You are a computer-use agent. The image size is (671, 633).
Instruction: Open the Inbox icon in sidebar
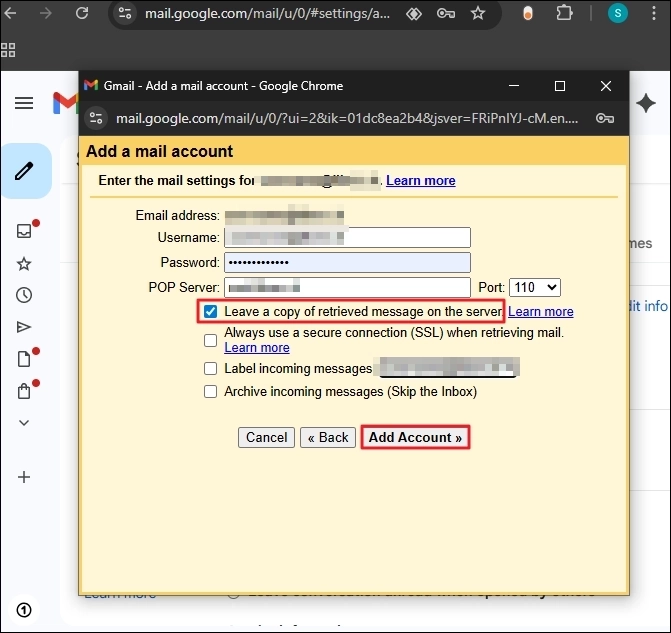[x=24, y=231]
